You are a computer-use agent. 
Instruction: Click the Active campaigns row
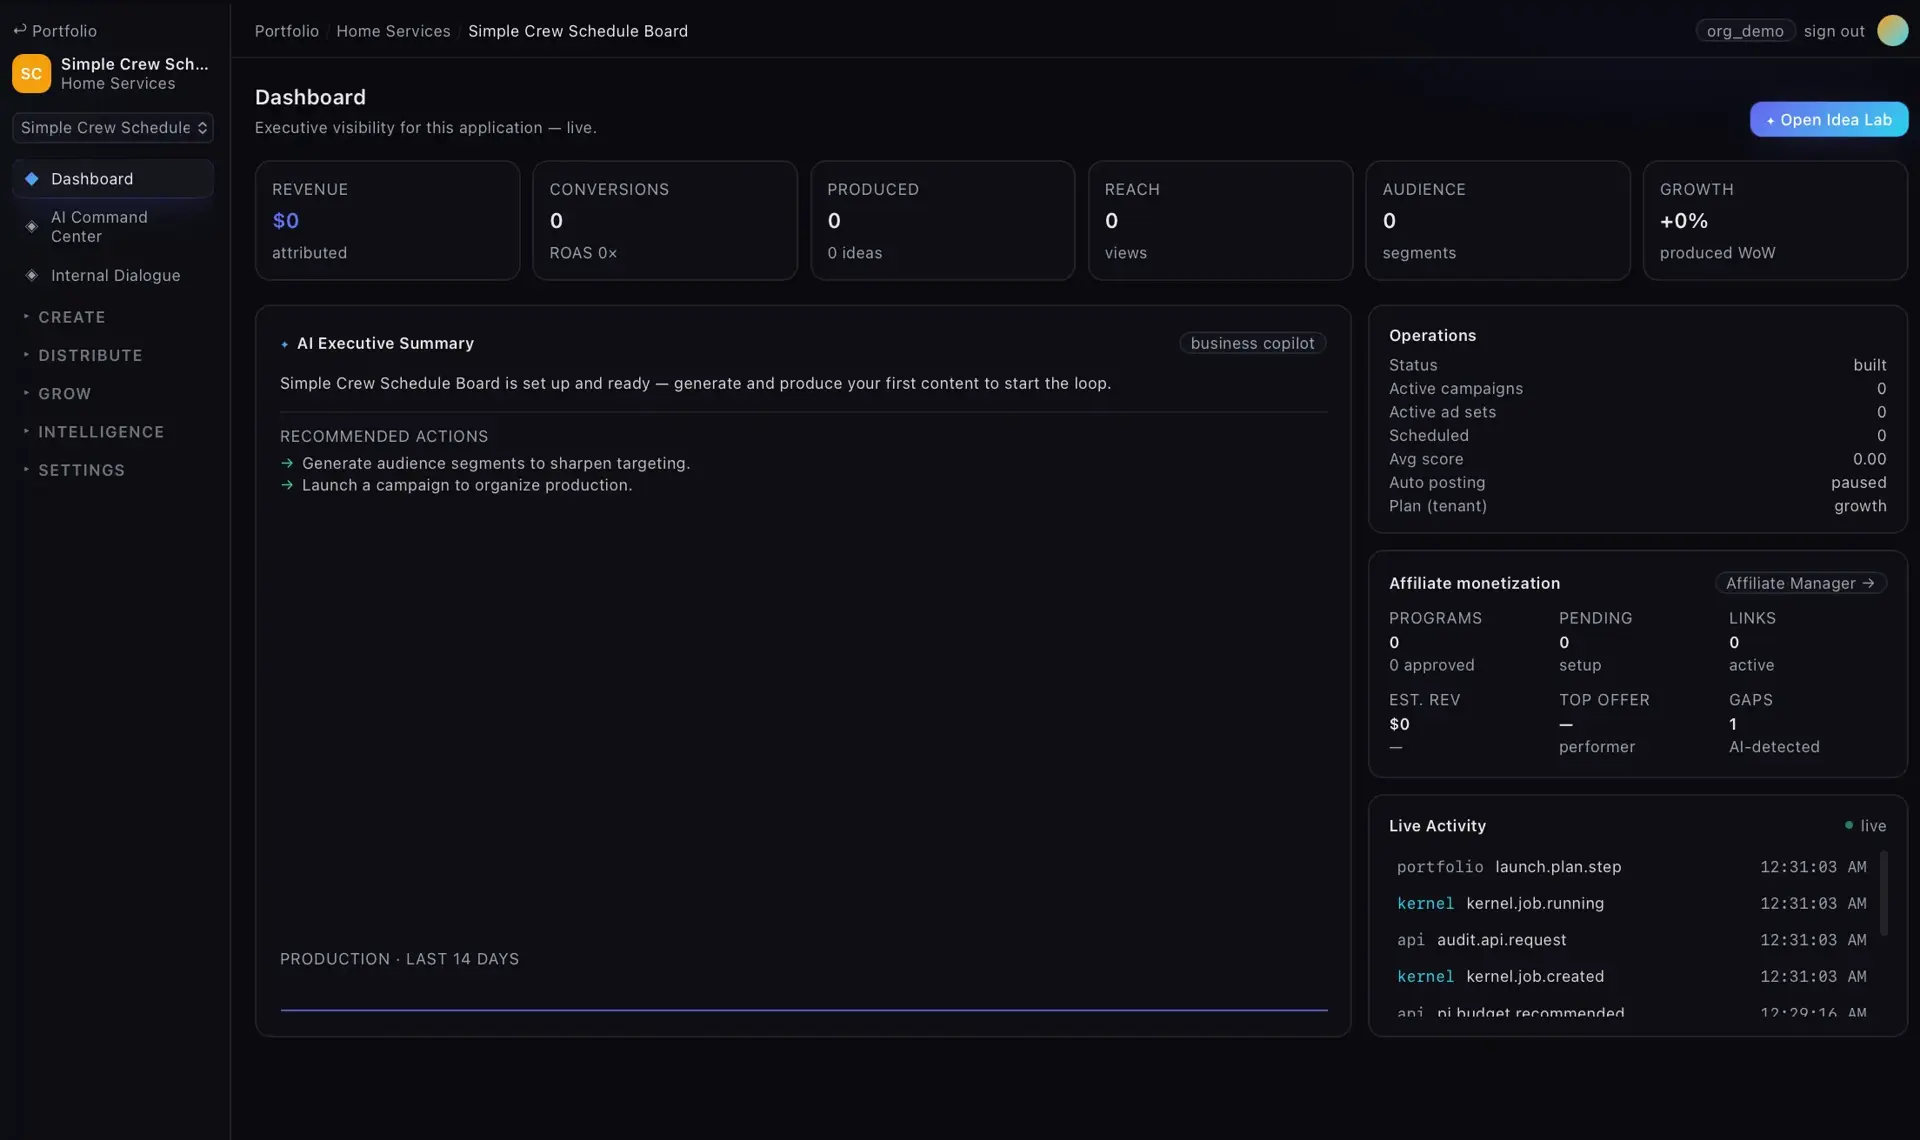pyautogui.click(x=1637, y=388)
